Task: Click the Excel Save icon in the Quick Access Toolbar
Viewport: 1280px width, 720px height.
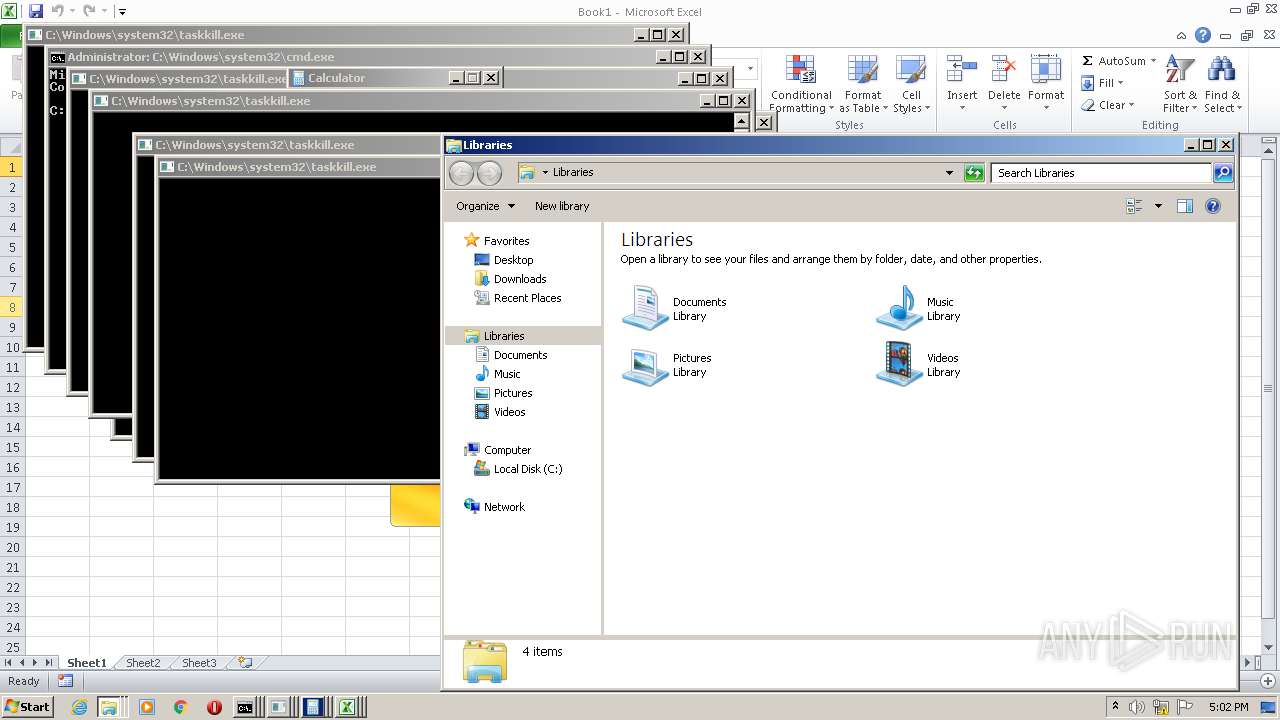Action: [x=36, y=11]
